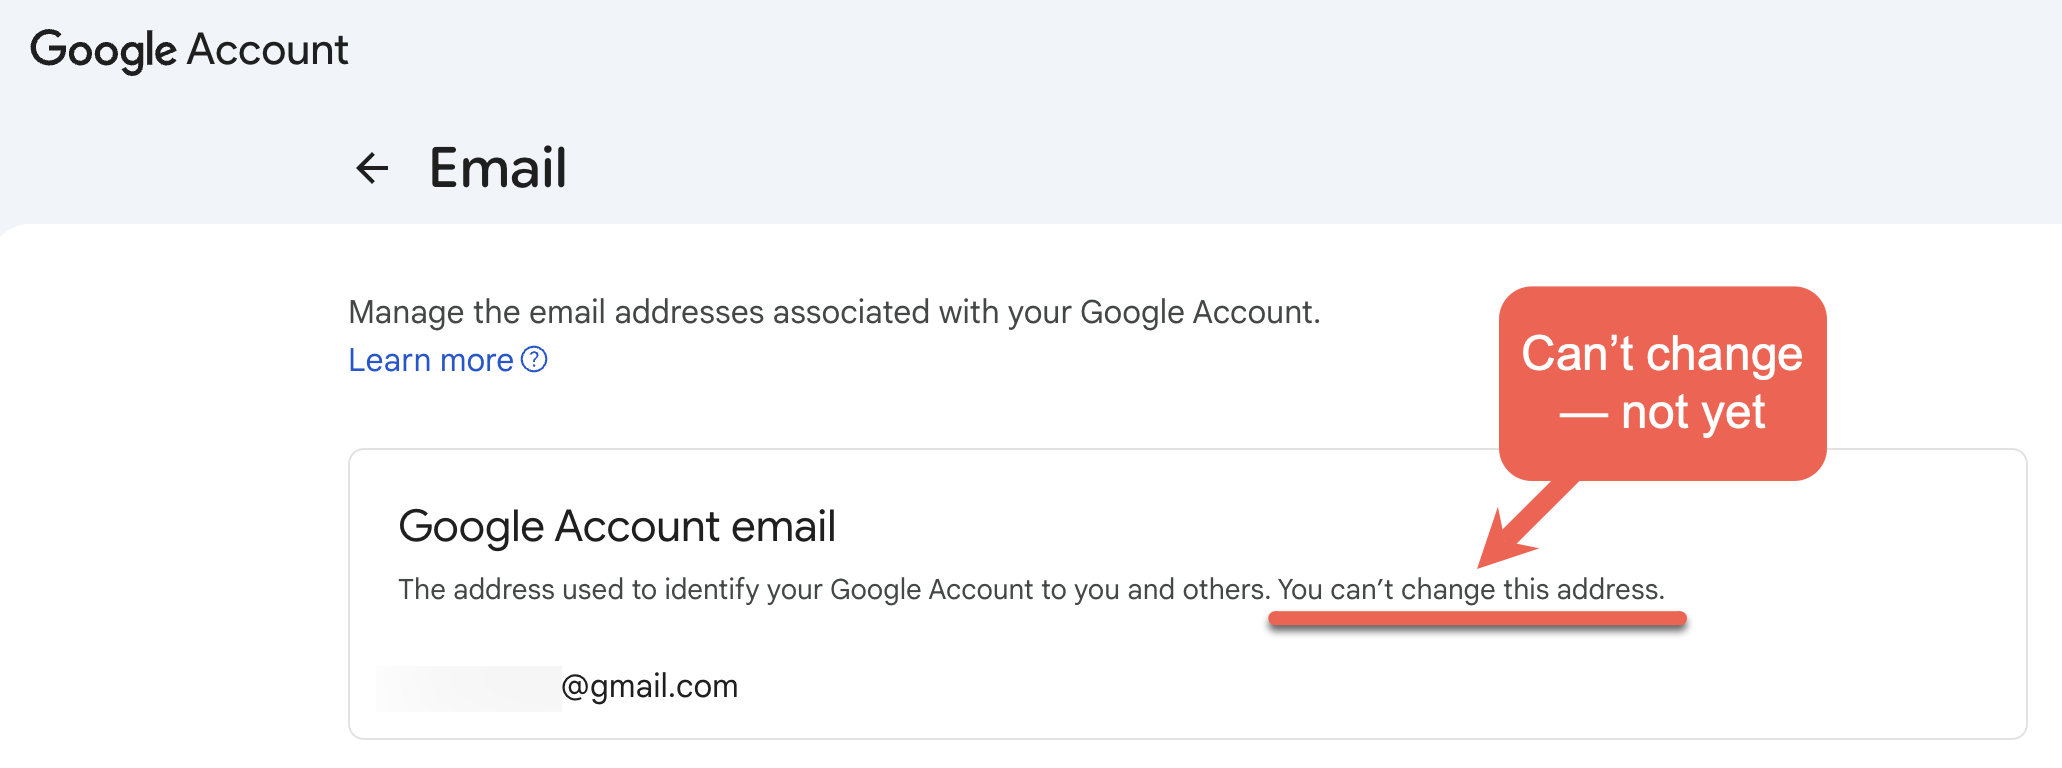
Task: Click "not yet" text in red callout
Action: coord(1692,412)
